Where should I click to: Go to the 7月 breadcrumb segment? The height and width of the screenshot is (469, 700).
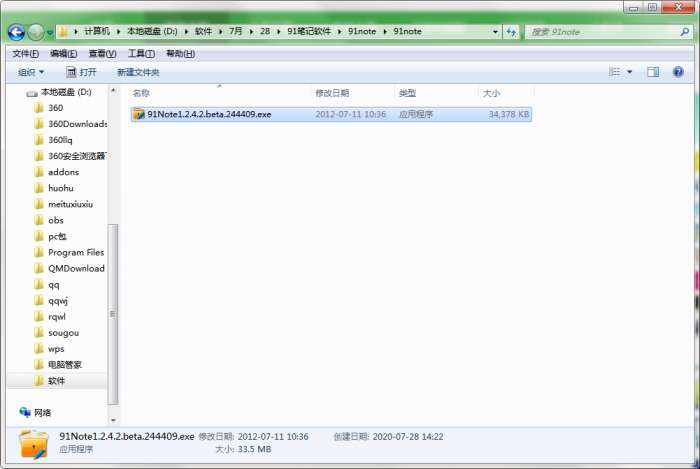click(235, 31)
